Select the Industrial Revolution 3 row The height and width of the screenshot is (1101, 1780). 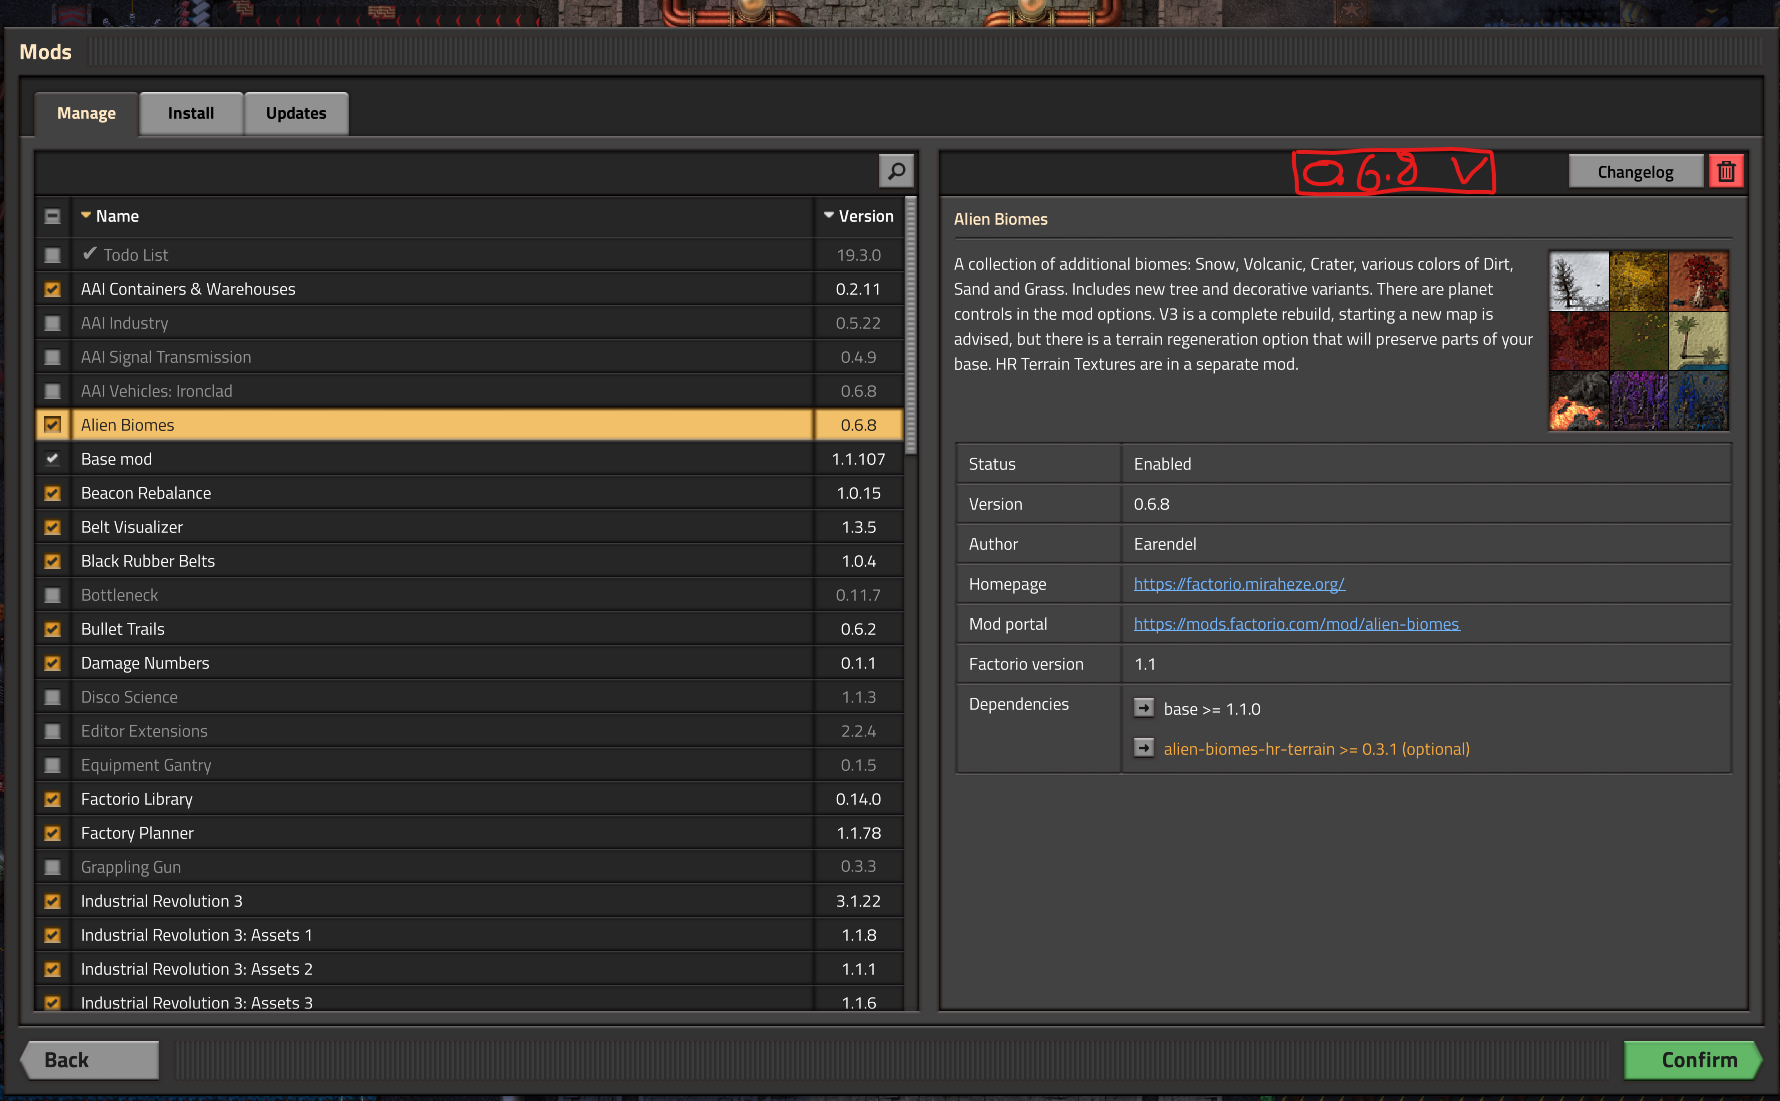470,901
